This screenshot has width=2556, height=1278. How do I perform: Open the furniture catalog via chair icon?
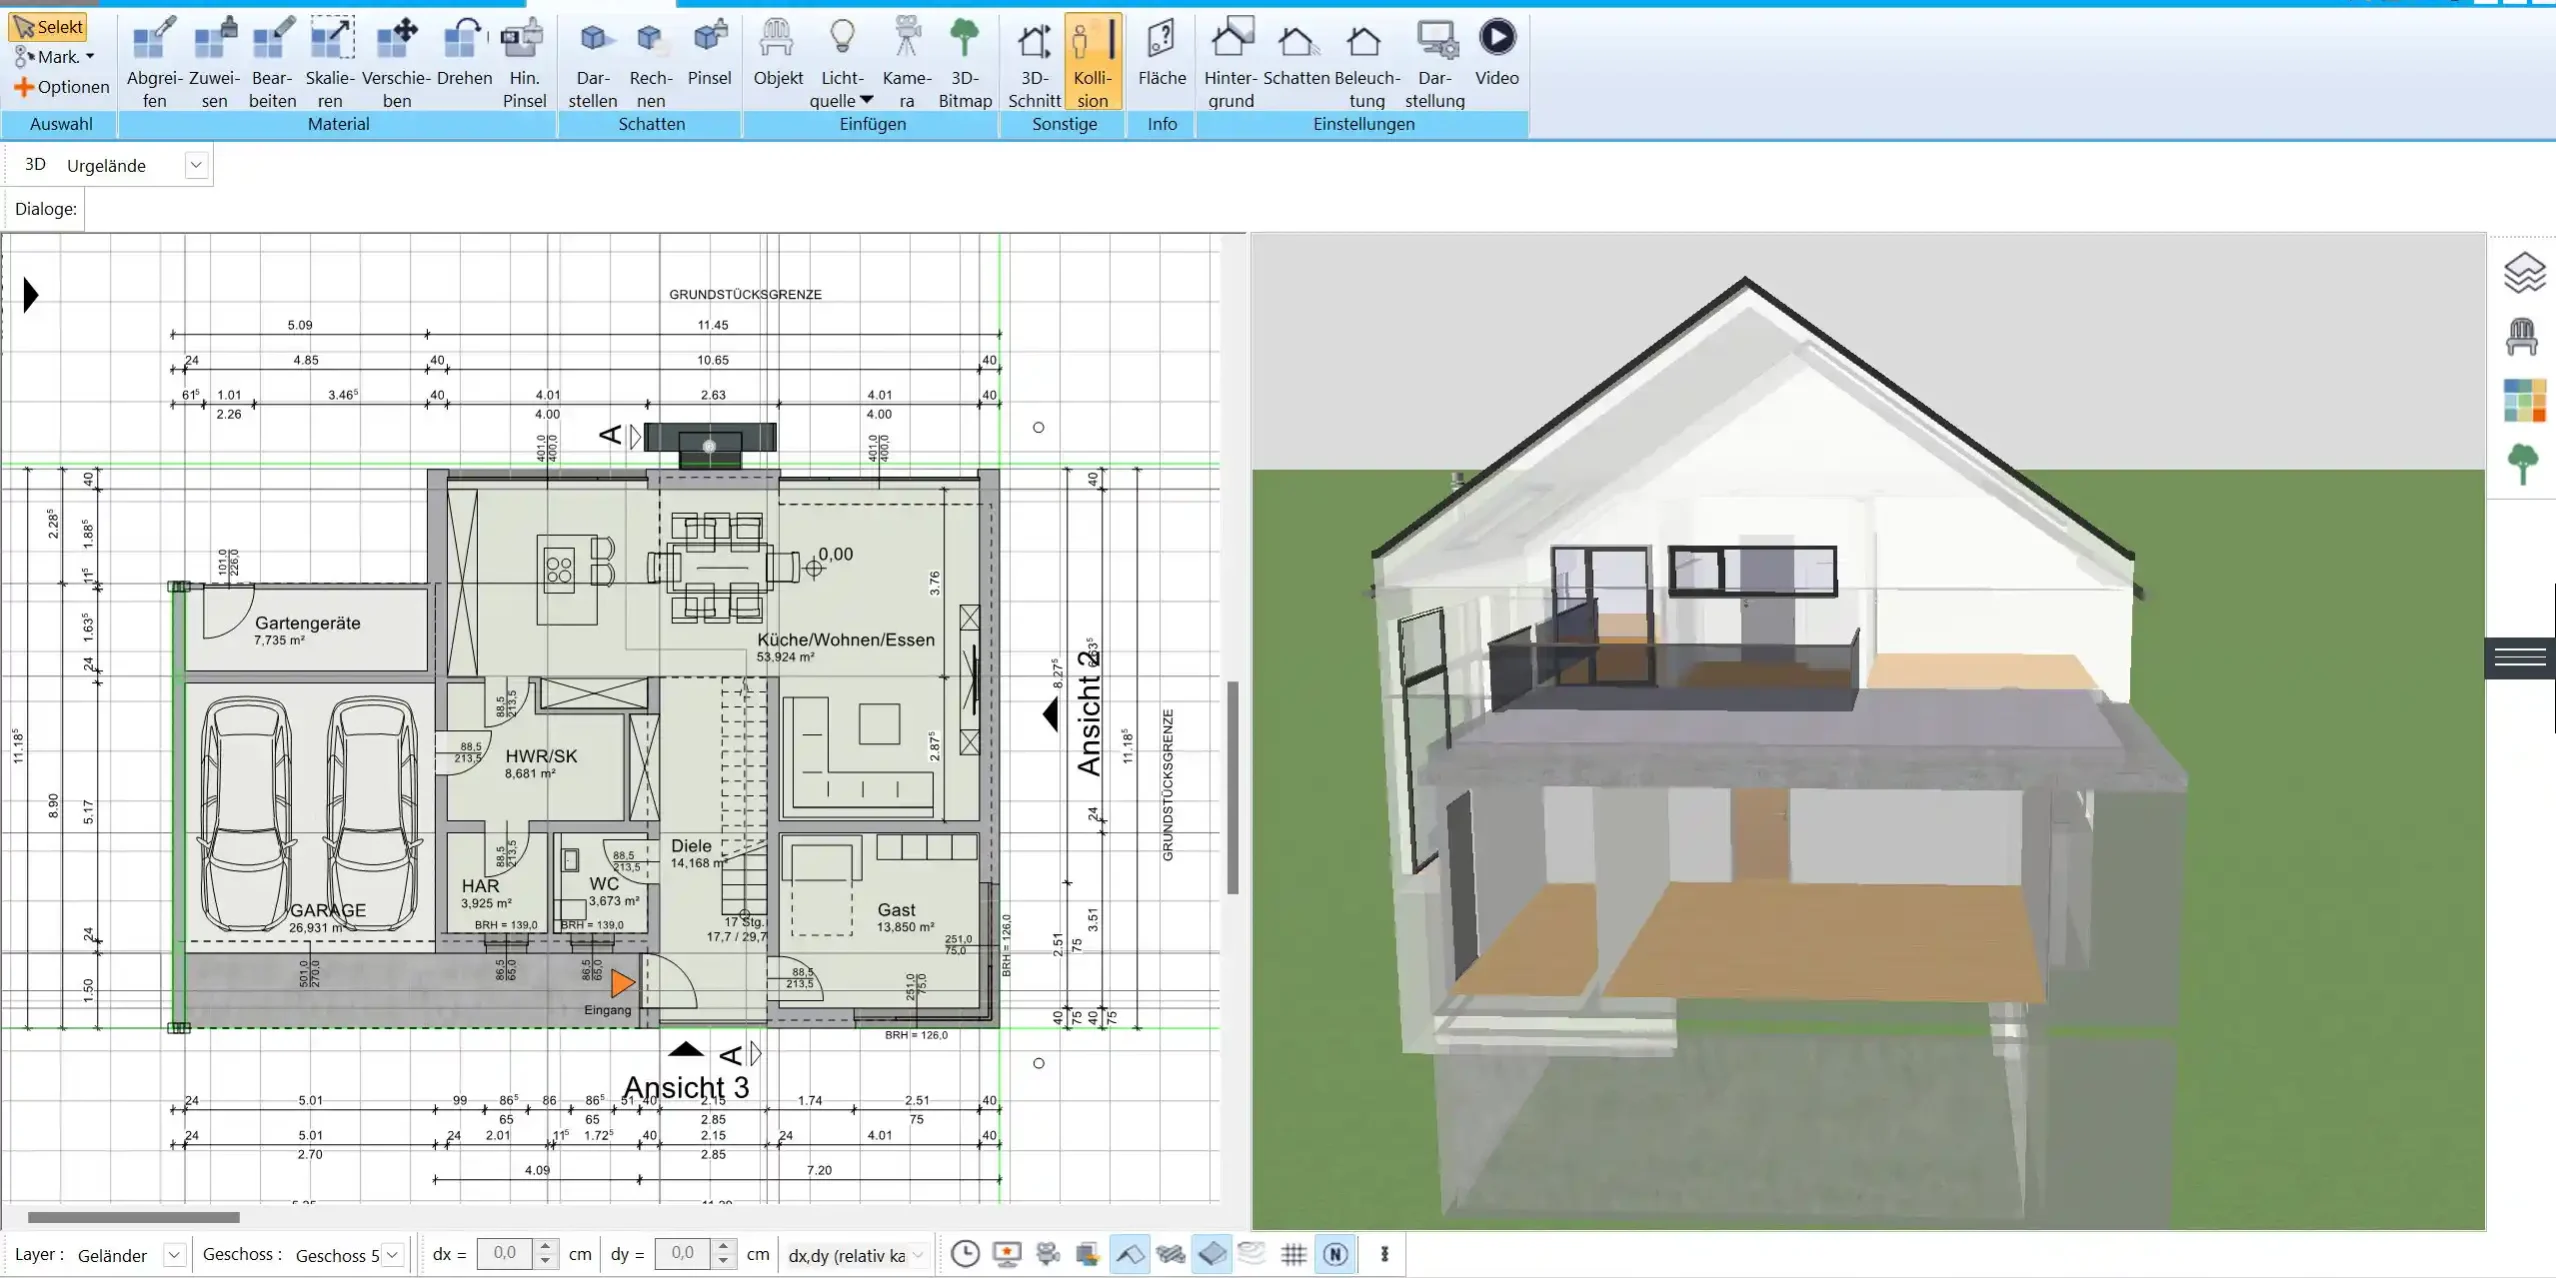coord(2523,336)
